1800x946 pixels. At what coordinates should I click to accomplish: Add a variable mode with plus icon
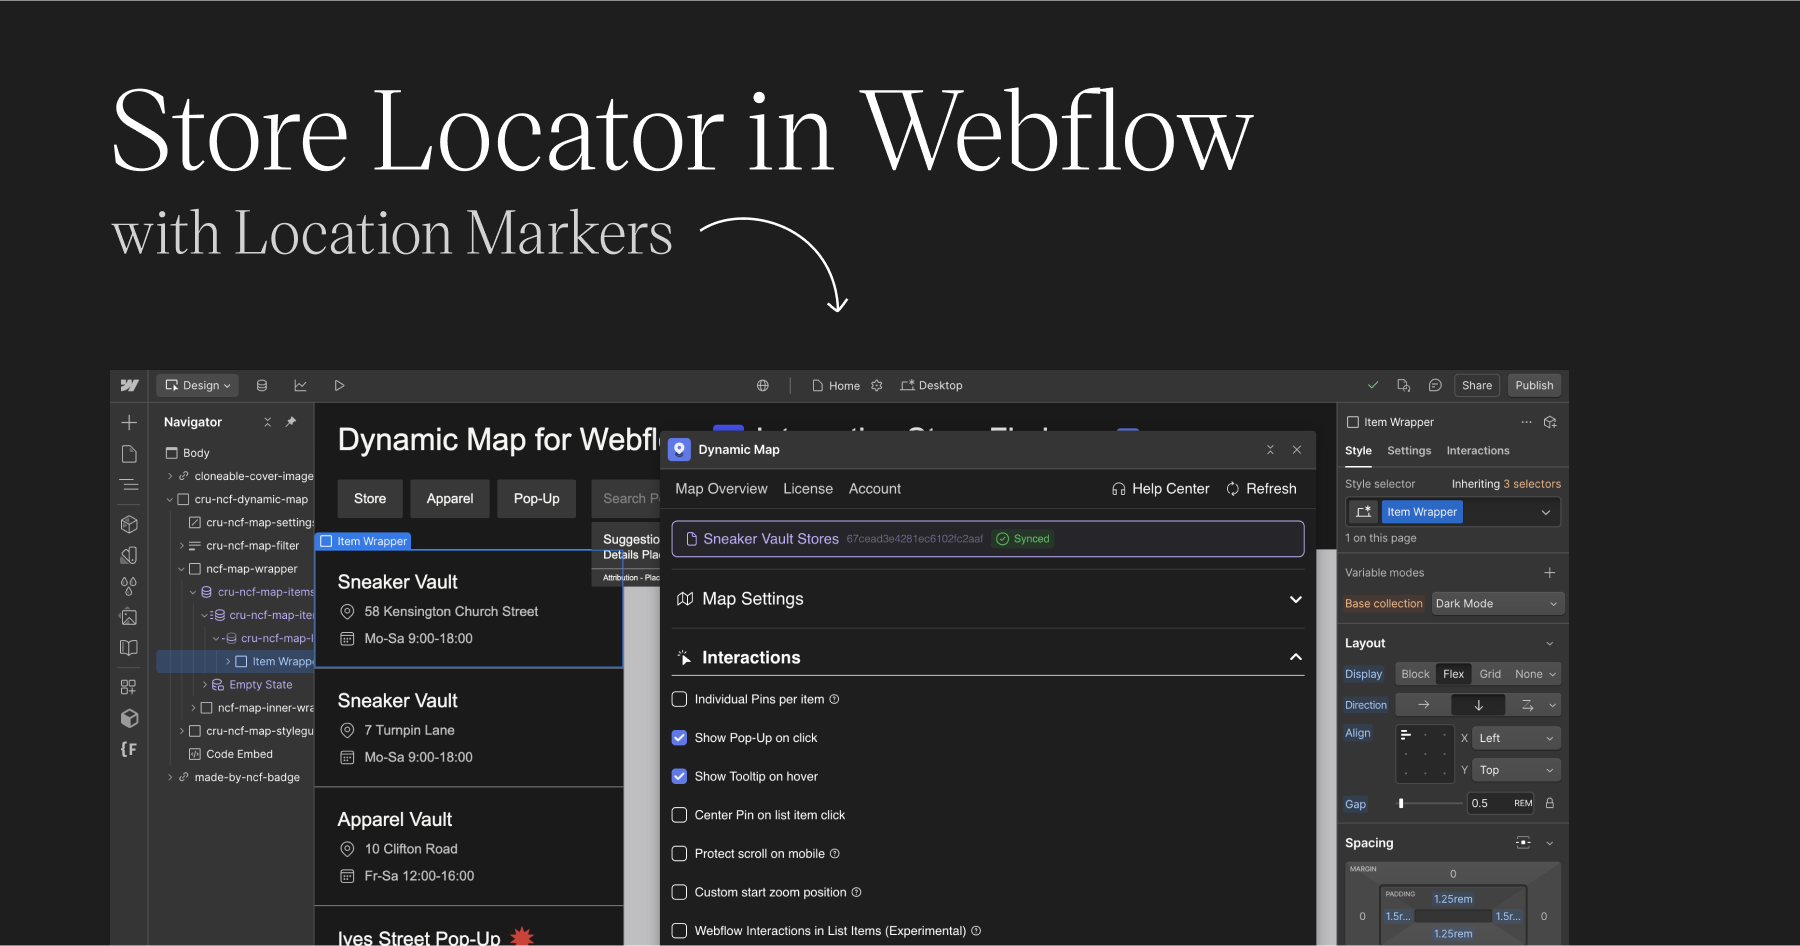coord(1550,573)
